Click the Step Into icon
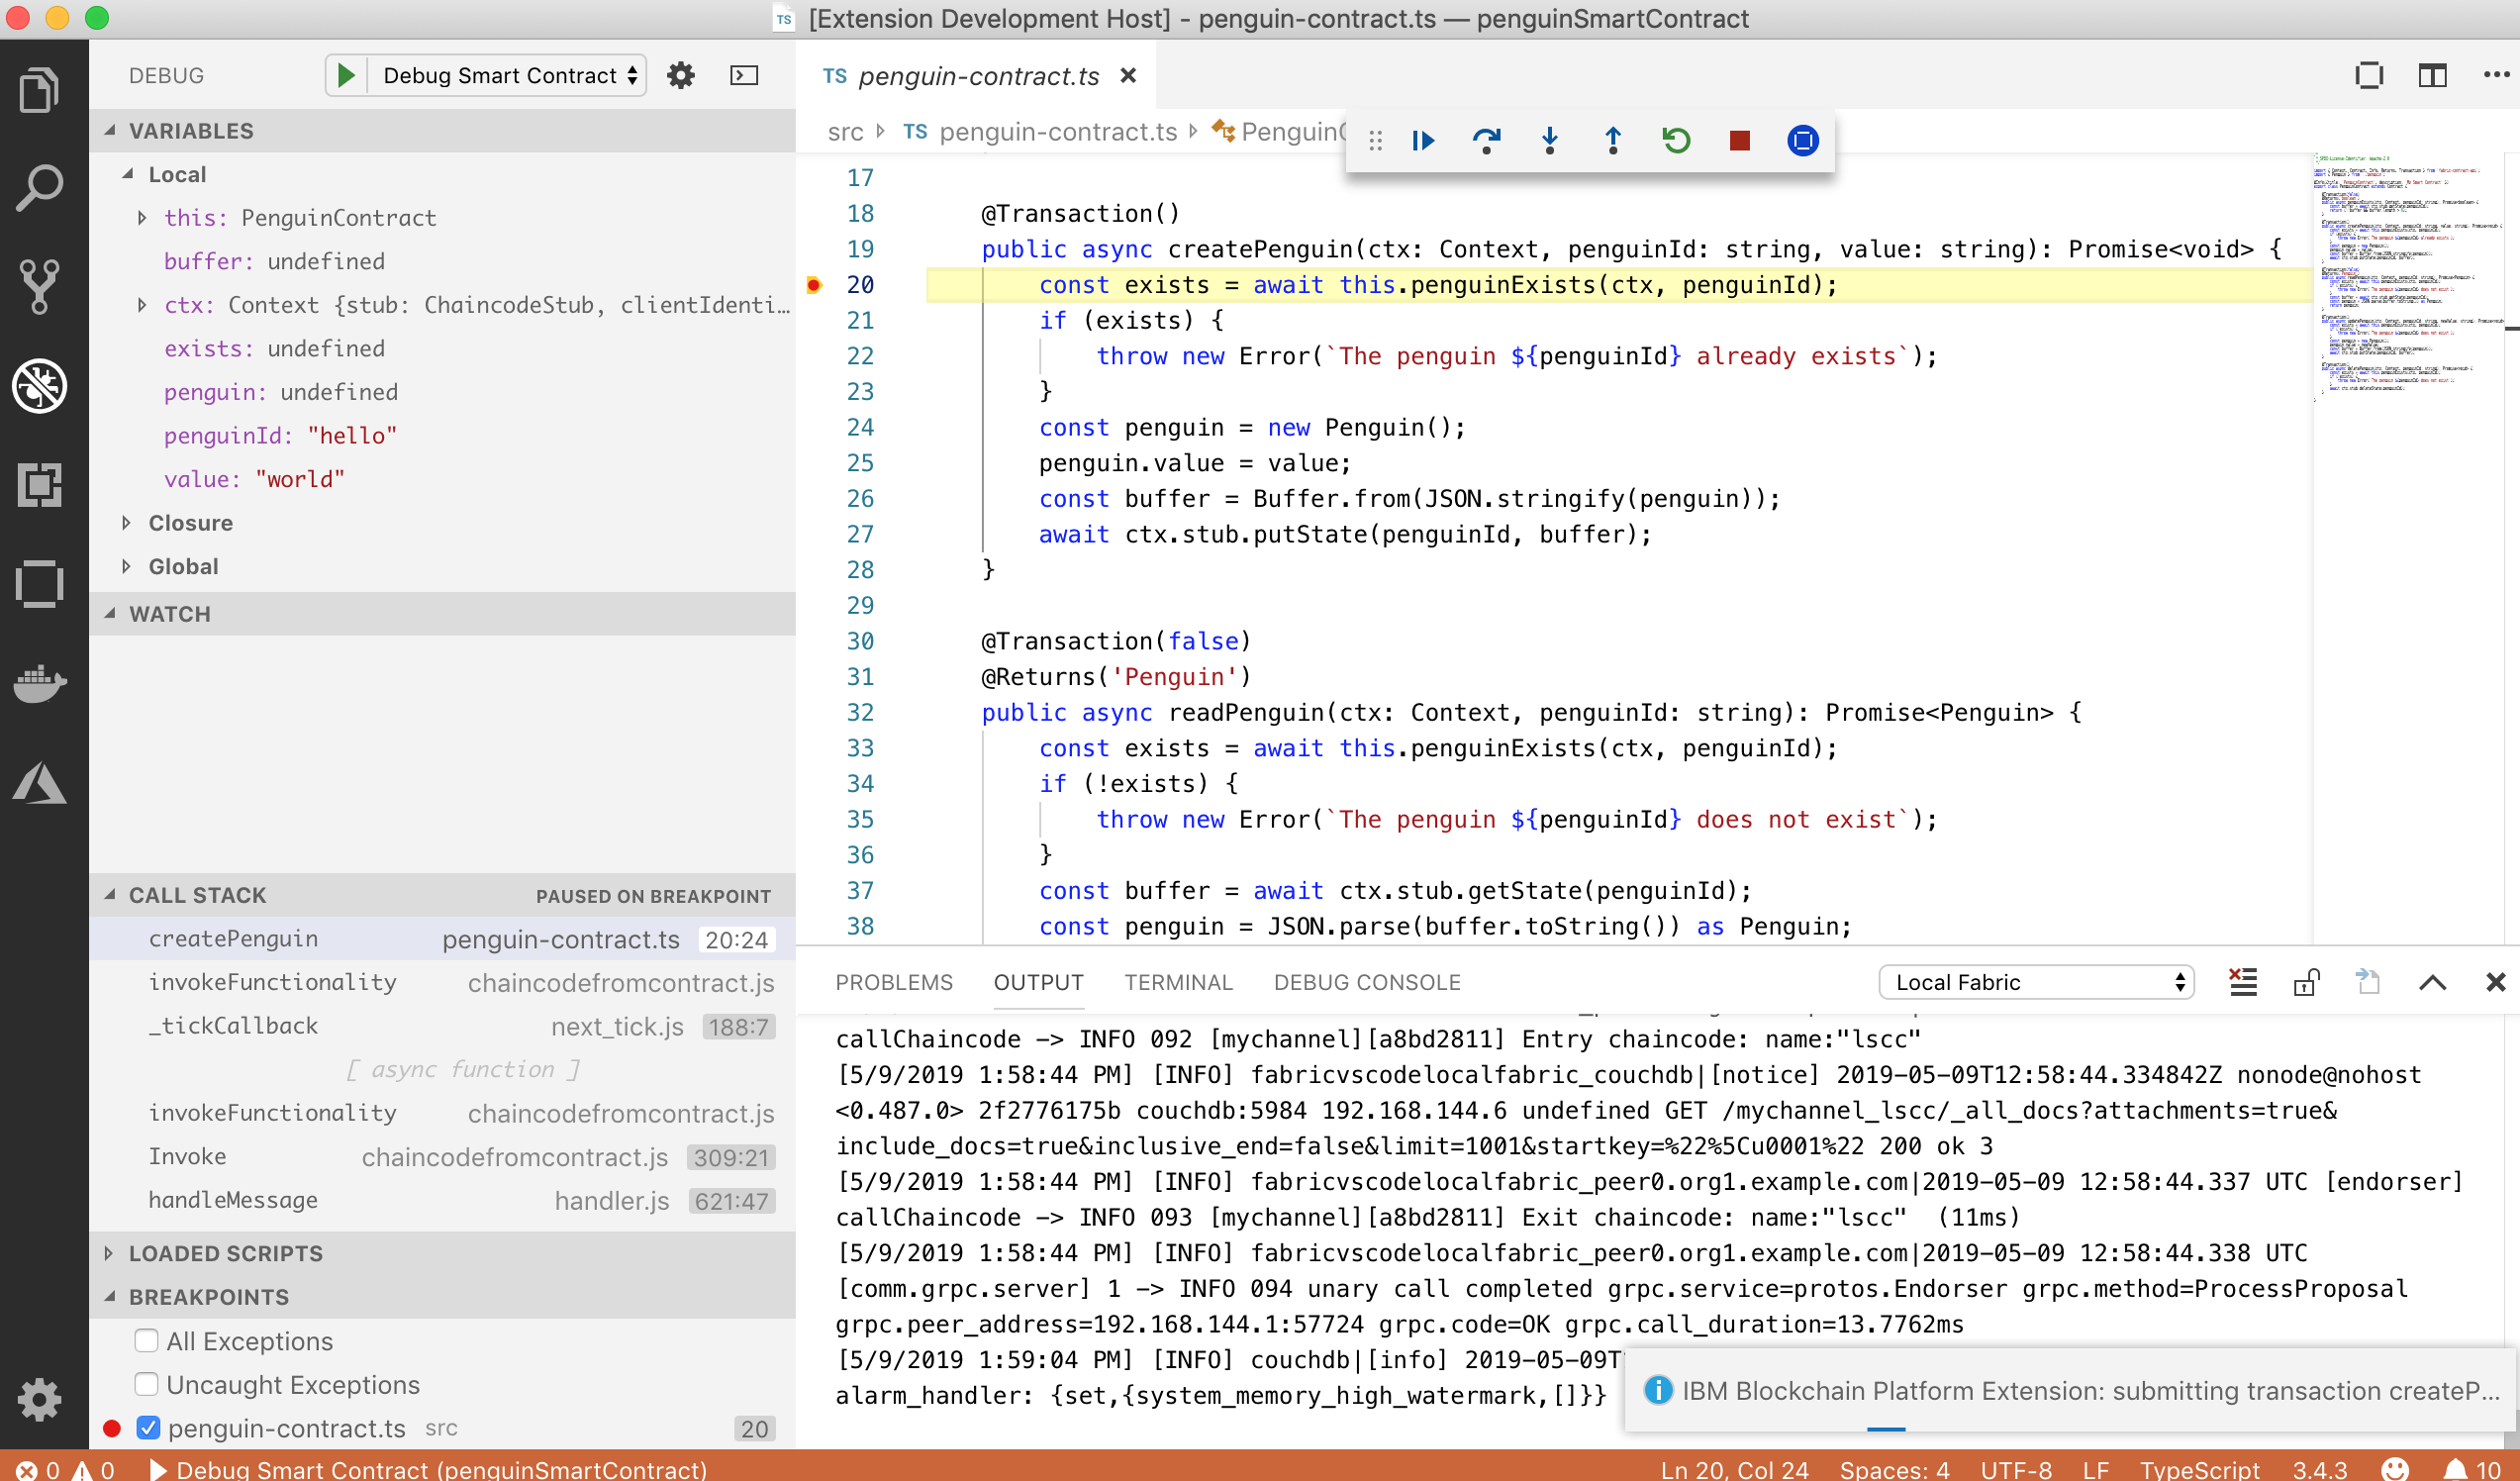This screenshot has height=1481, width=2520. 1549,141
